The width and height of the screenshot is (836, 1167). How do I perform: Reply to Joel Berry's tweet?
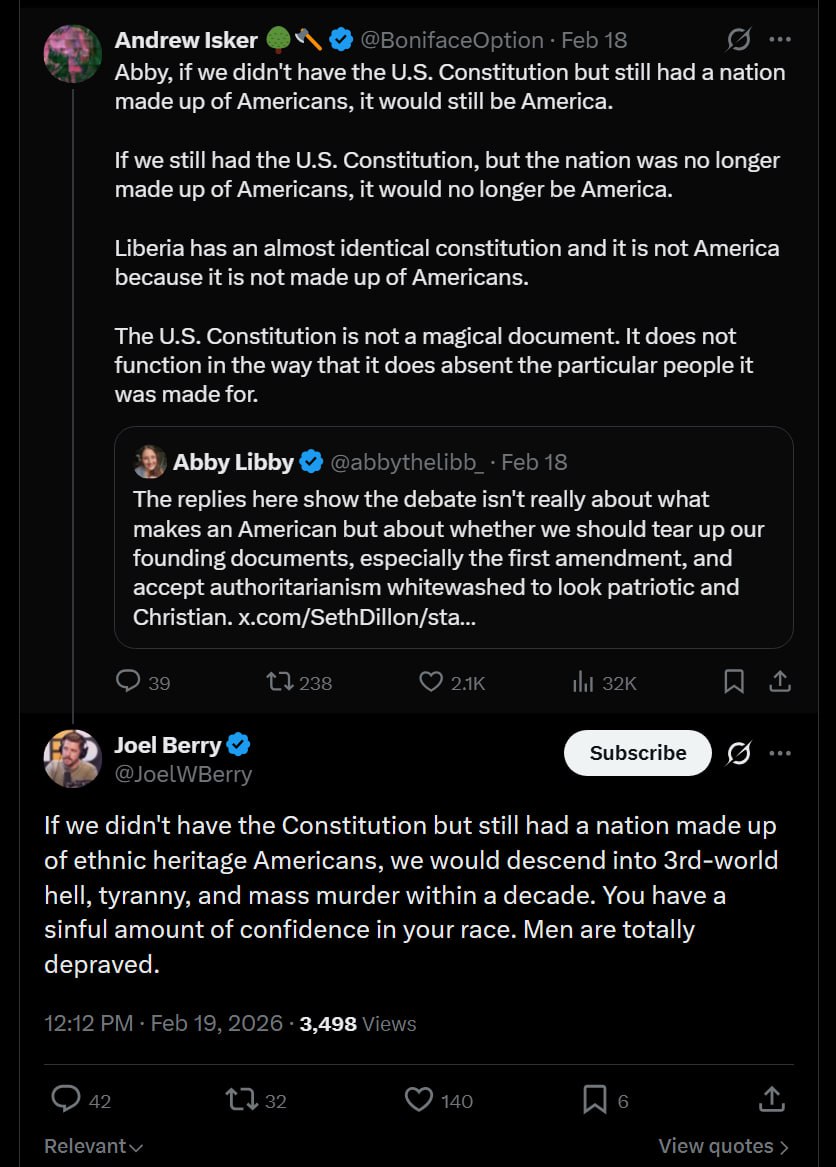66,1100
